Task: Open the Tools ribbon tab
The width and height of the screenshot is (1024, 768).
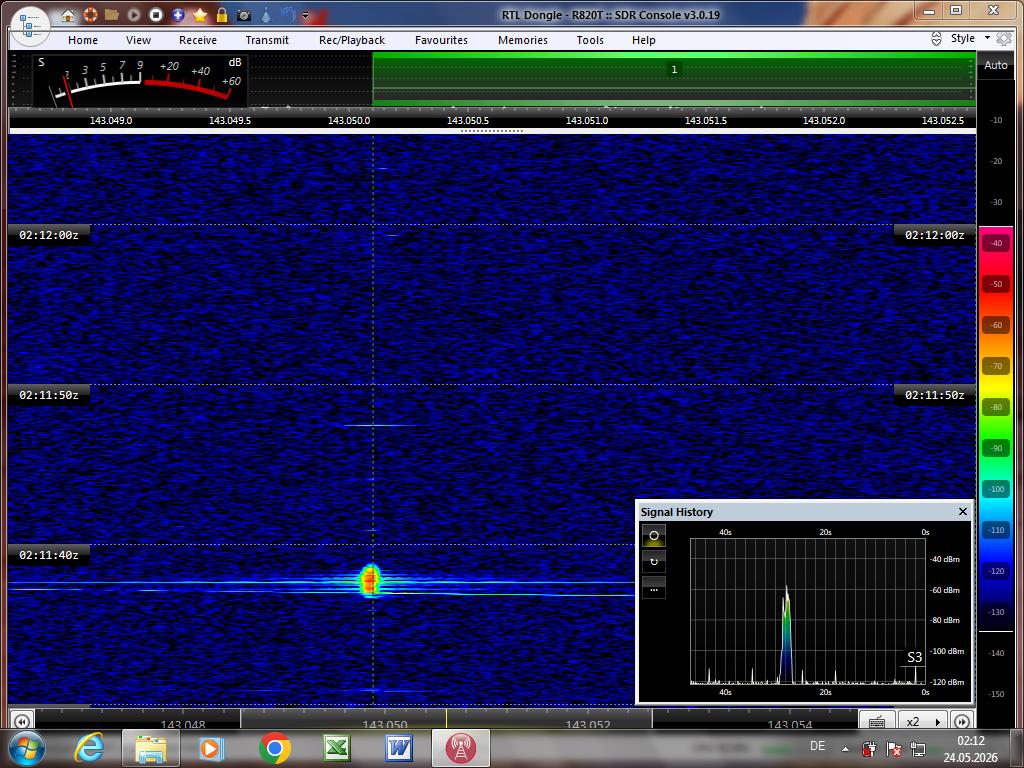Action: 590,40
